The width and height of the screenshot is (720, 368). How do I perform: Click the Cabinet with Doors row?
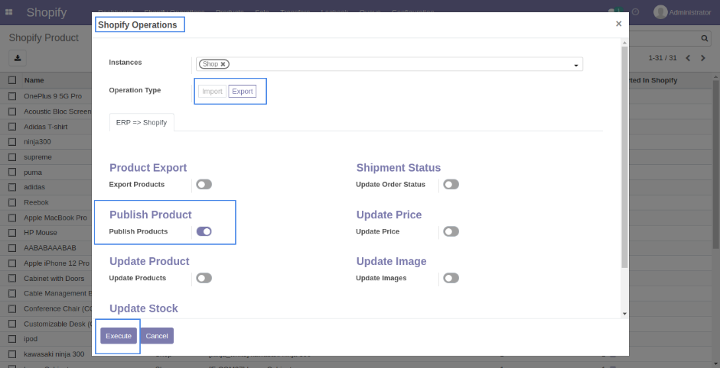point(54,278)
